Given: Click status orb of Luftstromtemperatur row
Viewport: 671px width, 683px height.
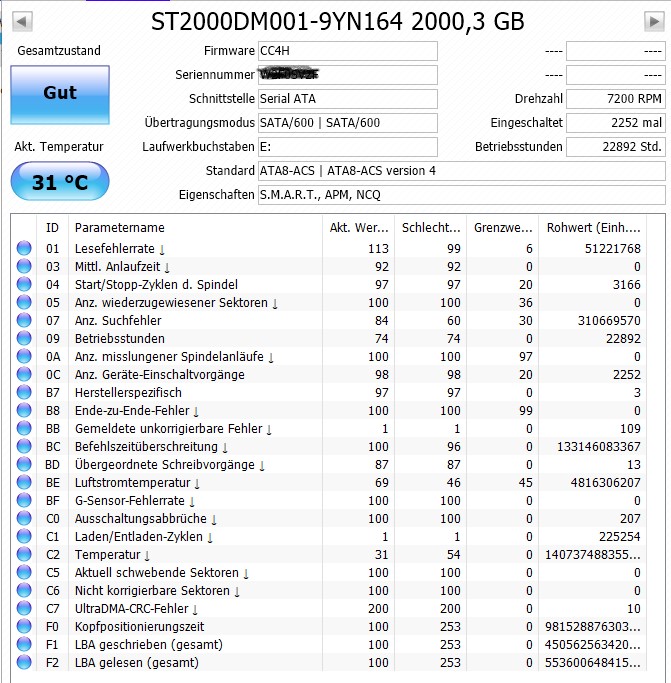Looking at the screenshot, I should (24, 482).
